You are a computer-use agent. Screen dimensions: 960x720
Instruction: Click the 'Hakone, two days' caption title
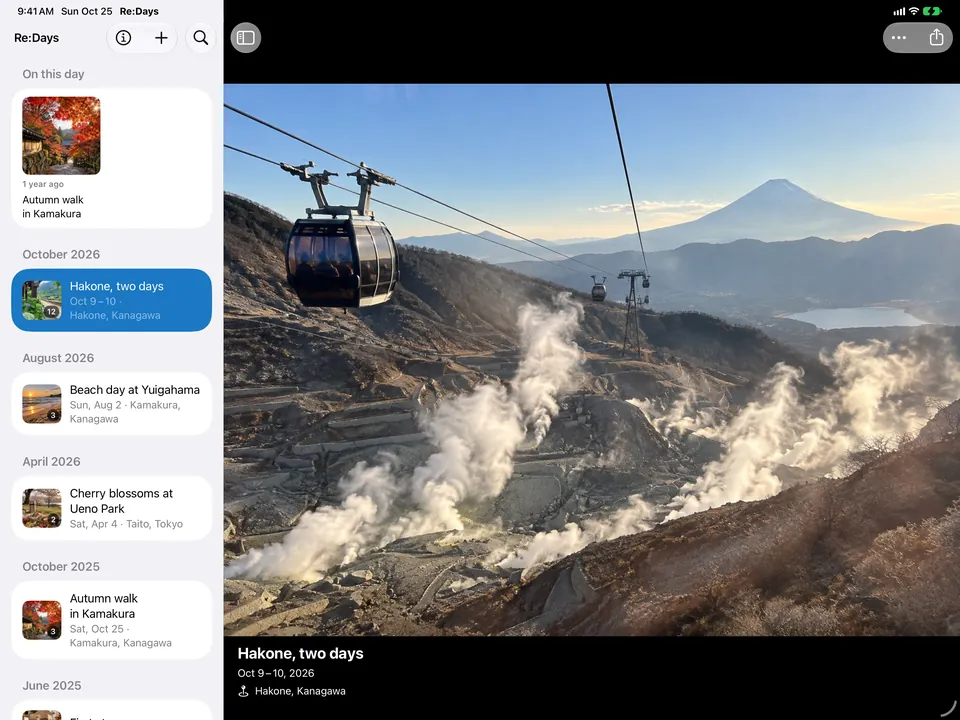[x=301, y=653]
